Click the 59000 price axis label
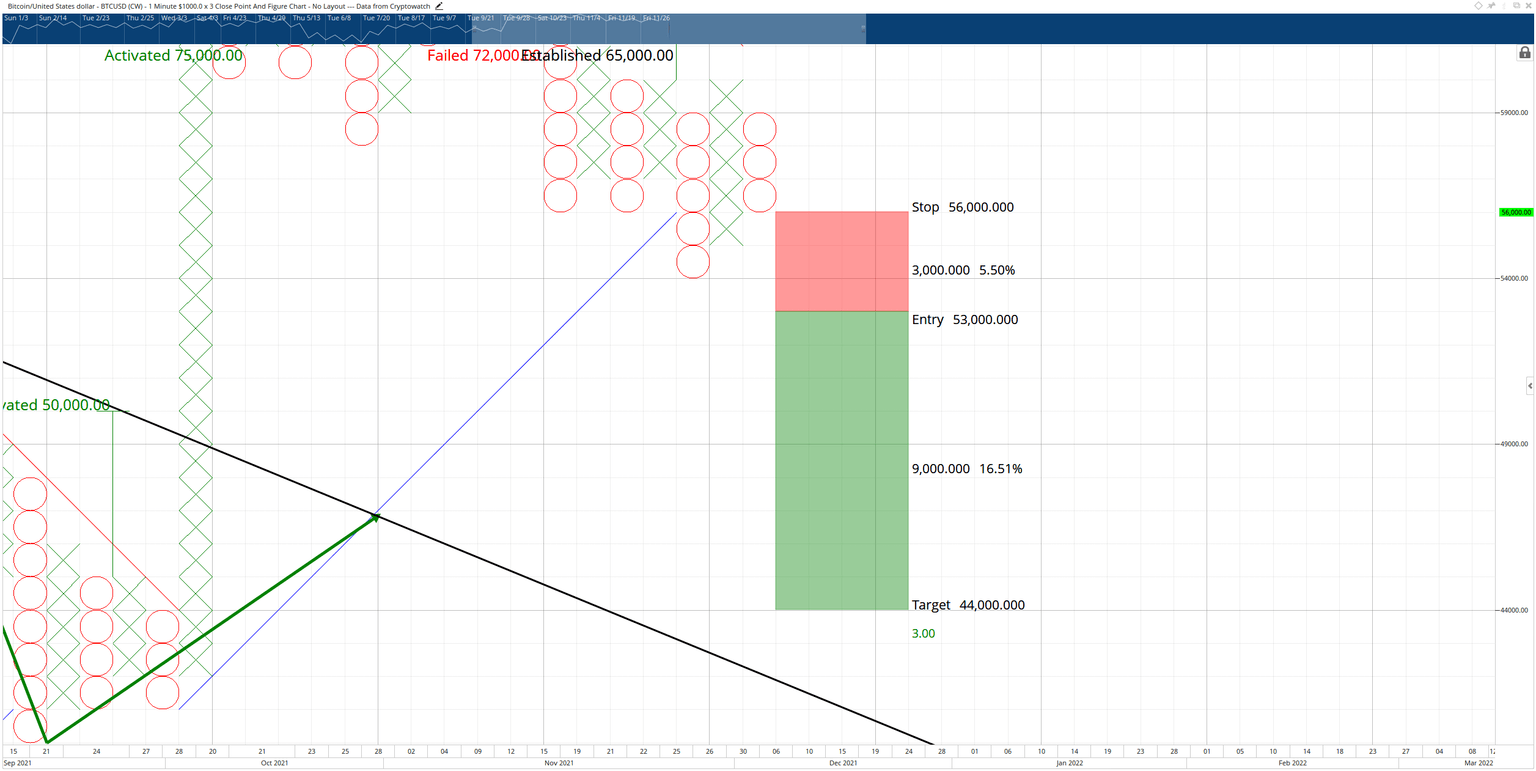Image resolution: width=1536 pixels, height=771 pixels. (x=1513, y=113)
